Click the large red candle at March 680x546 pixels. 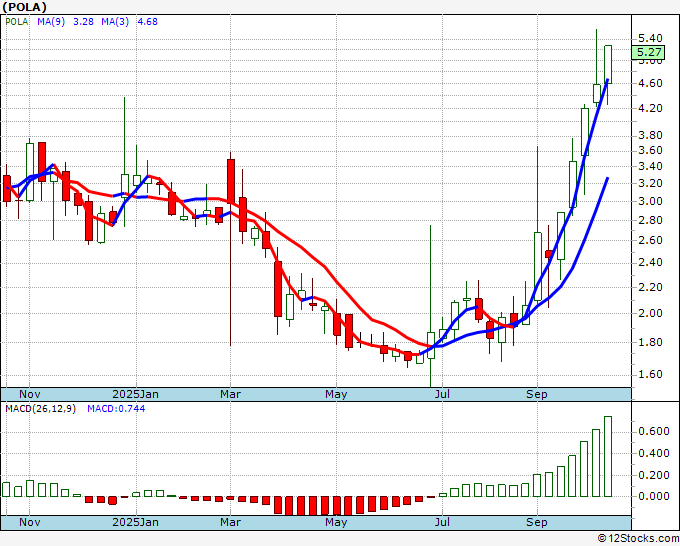click(x=231, y=180)
